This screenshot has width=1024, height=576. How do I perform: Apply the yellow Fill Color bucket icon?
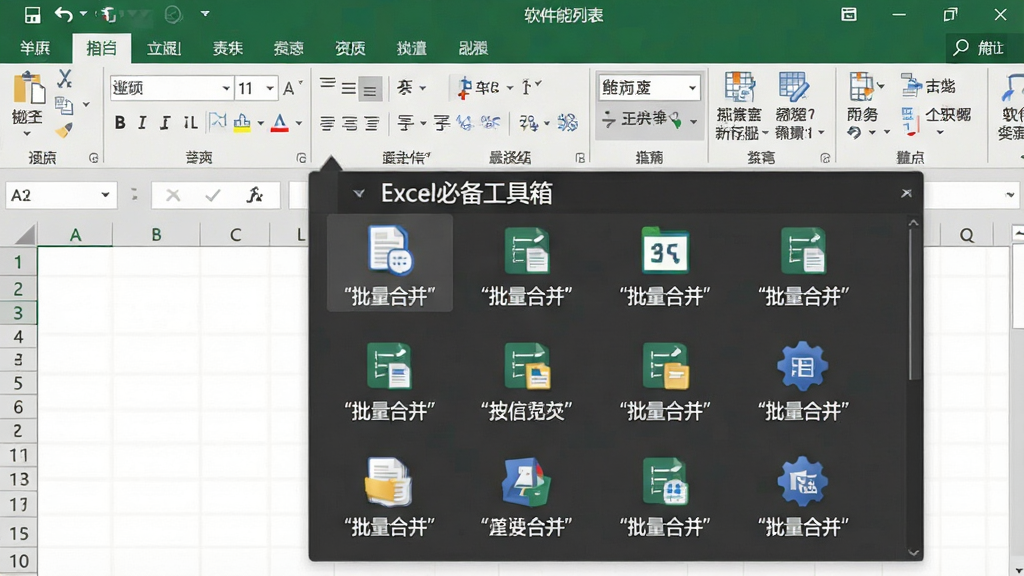[x=242, y=123]
